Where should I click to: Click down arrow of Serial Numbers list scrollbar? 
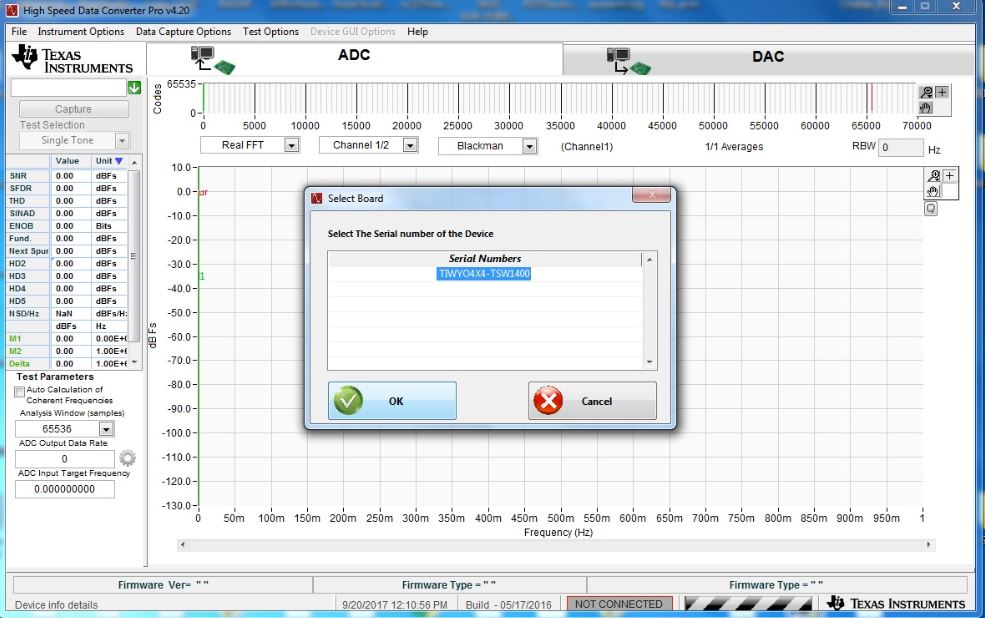(x=650, y=362)
